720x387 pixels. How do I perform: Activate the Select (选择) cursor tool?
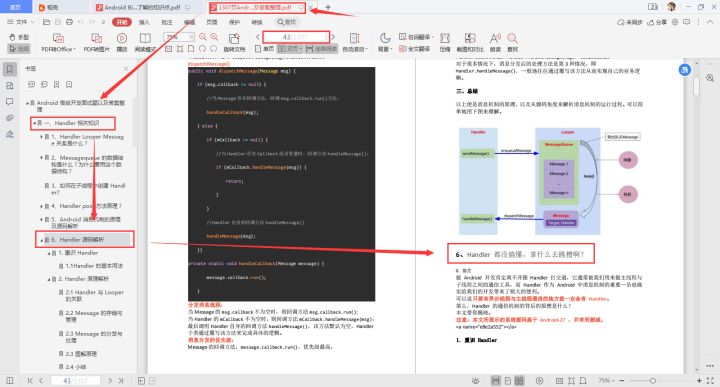coord(19,48)
